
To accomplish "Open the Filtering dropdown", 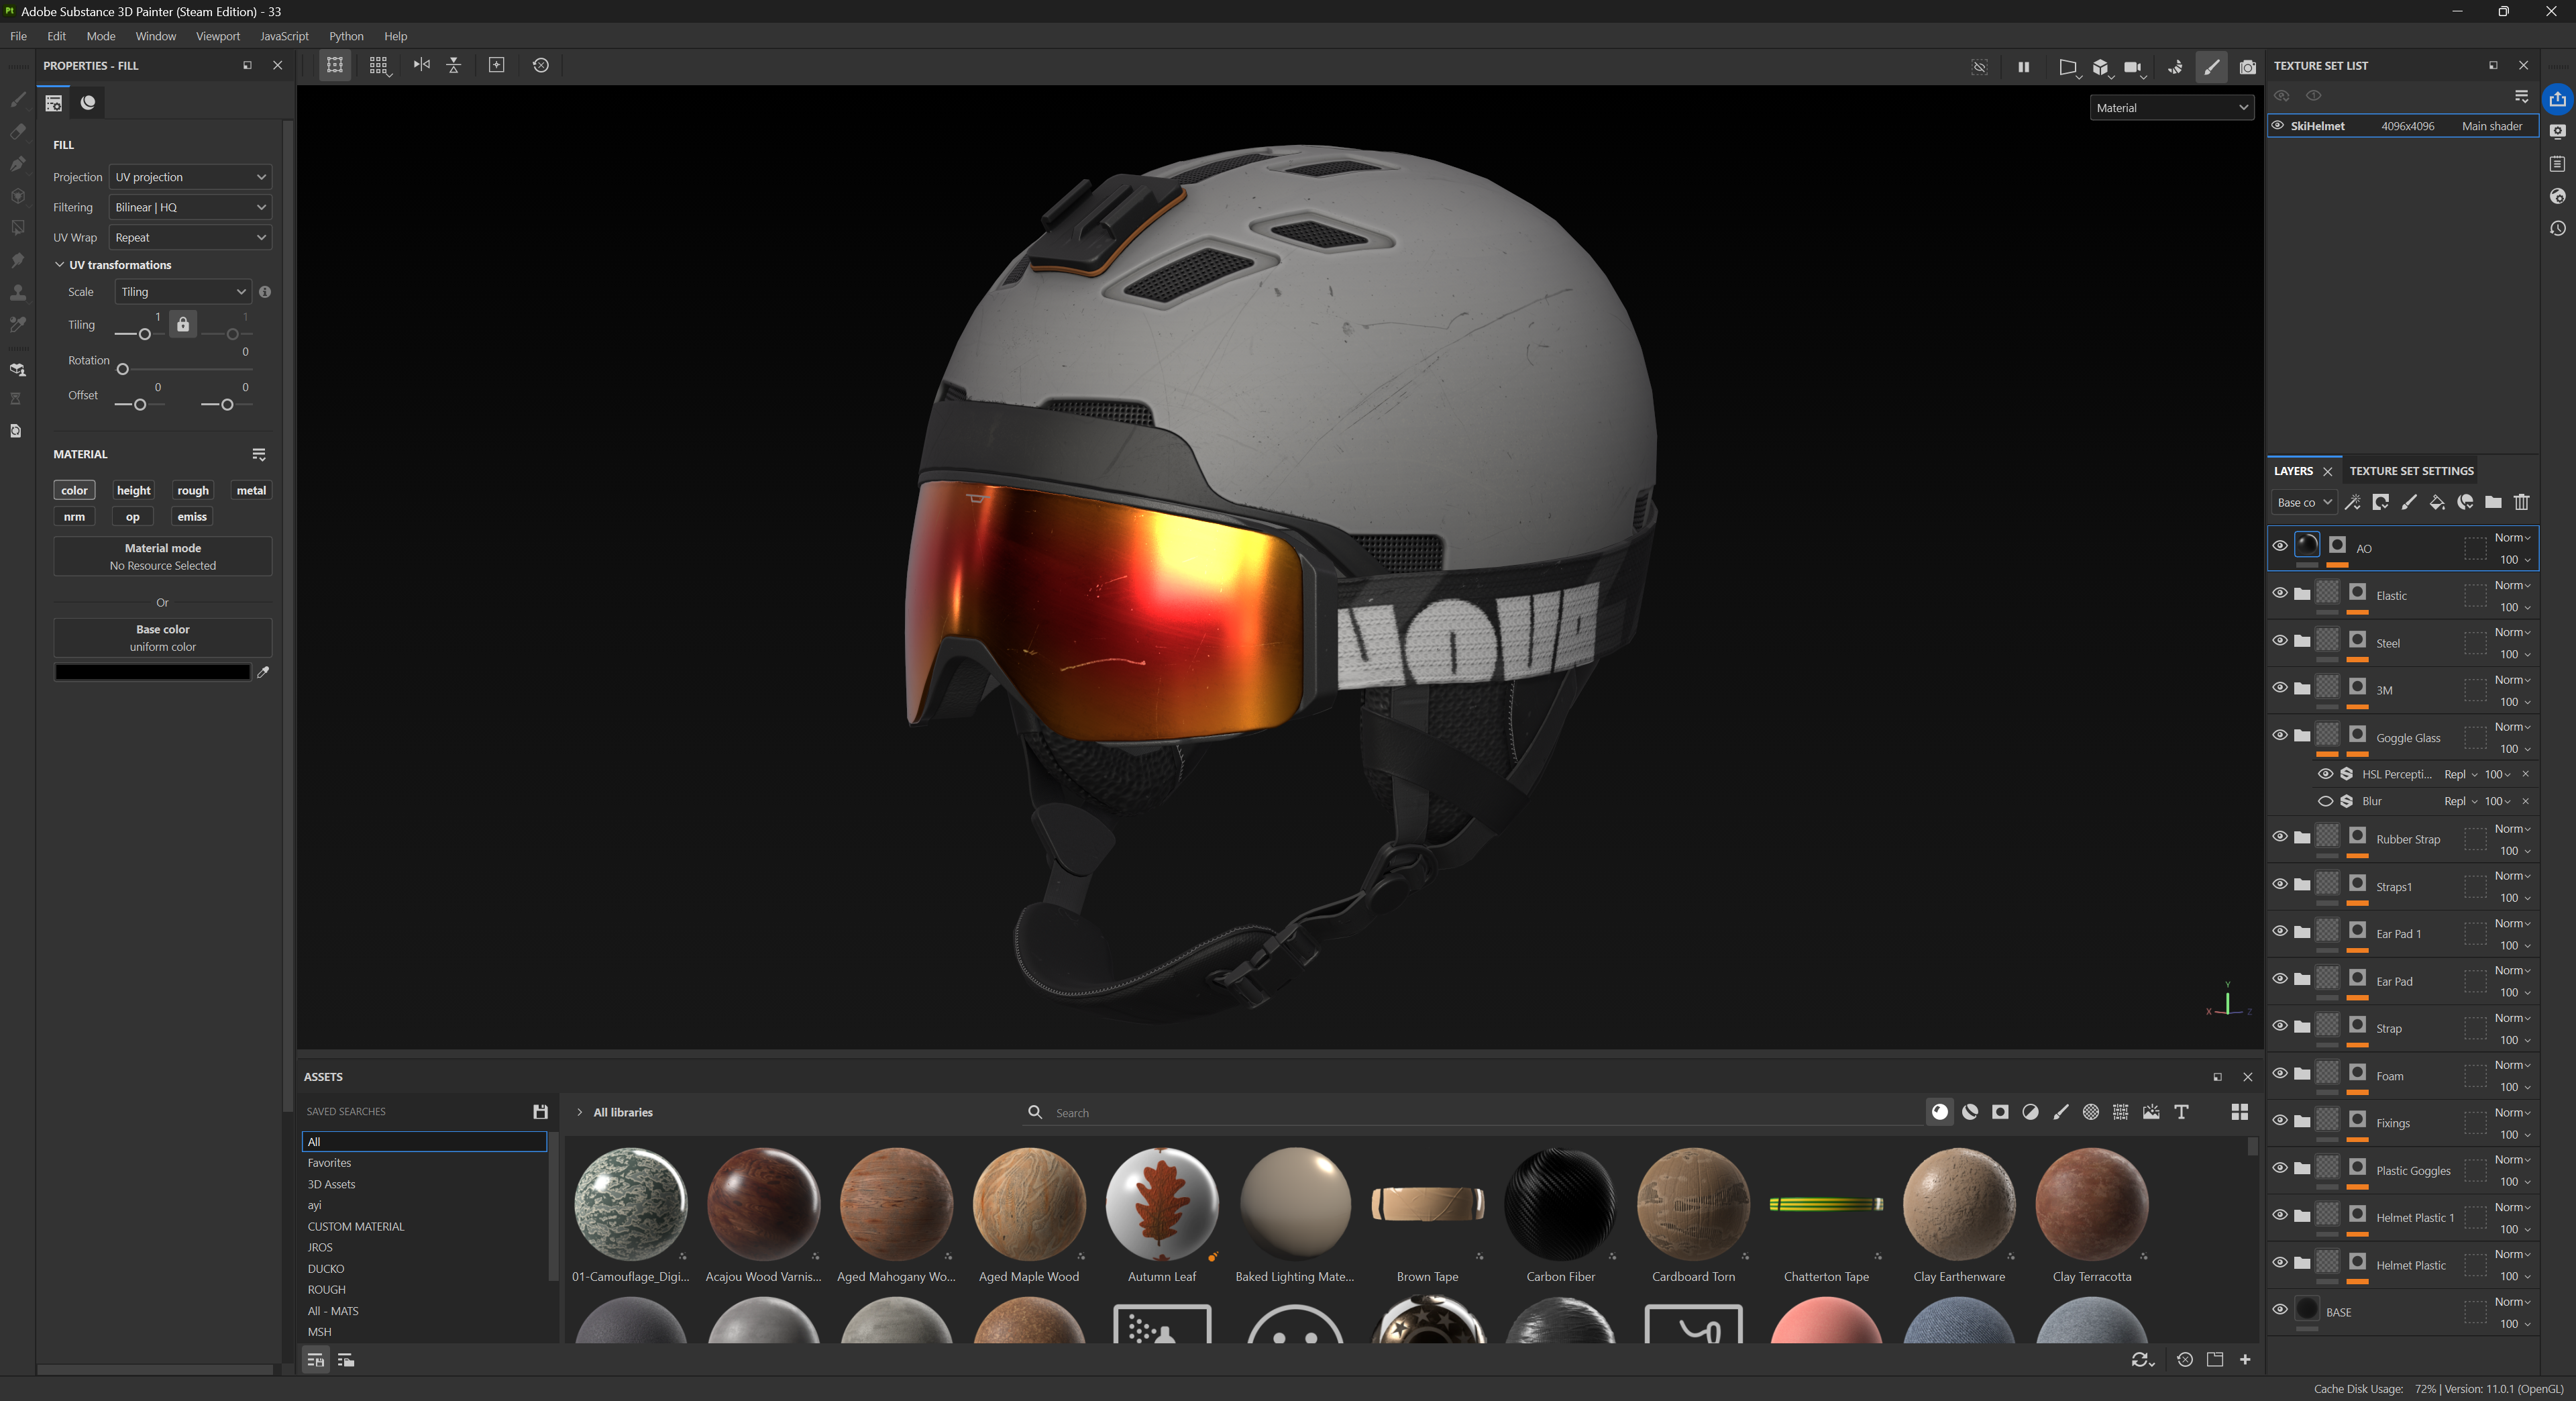I will [190, 207].
